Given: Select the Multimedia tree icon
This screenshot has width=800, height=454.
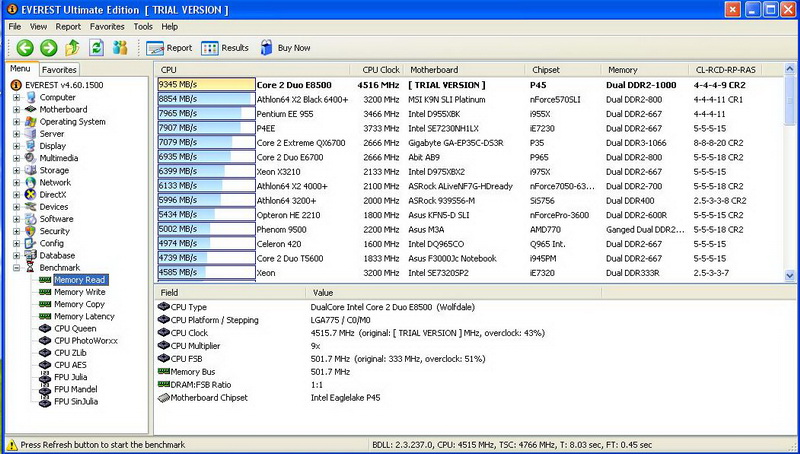Looking at the screenshot, I should 31,158.
